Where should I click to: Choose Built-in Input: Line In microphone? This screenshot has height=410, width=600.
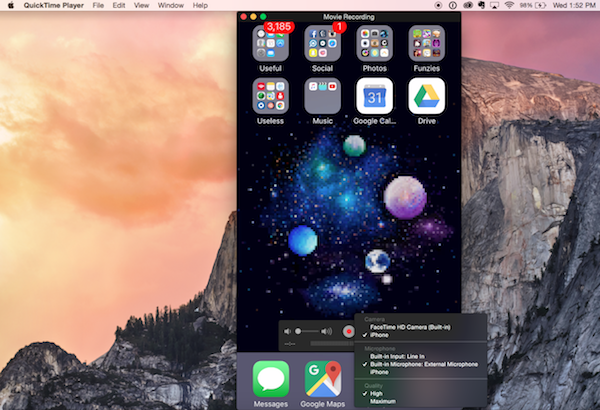point(397,356)
